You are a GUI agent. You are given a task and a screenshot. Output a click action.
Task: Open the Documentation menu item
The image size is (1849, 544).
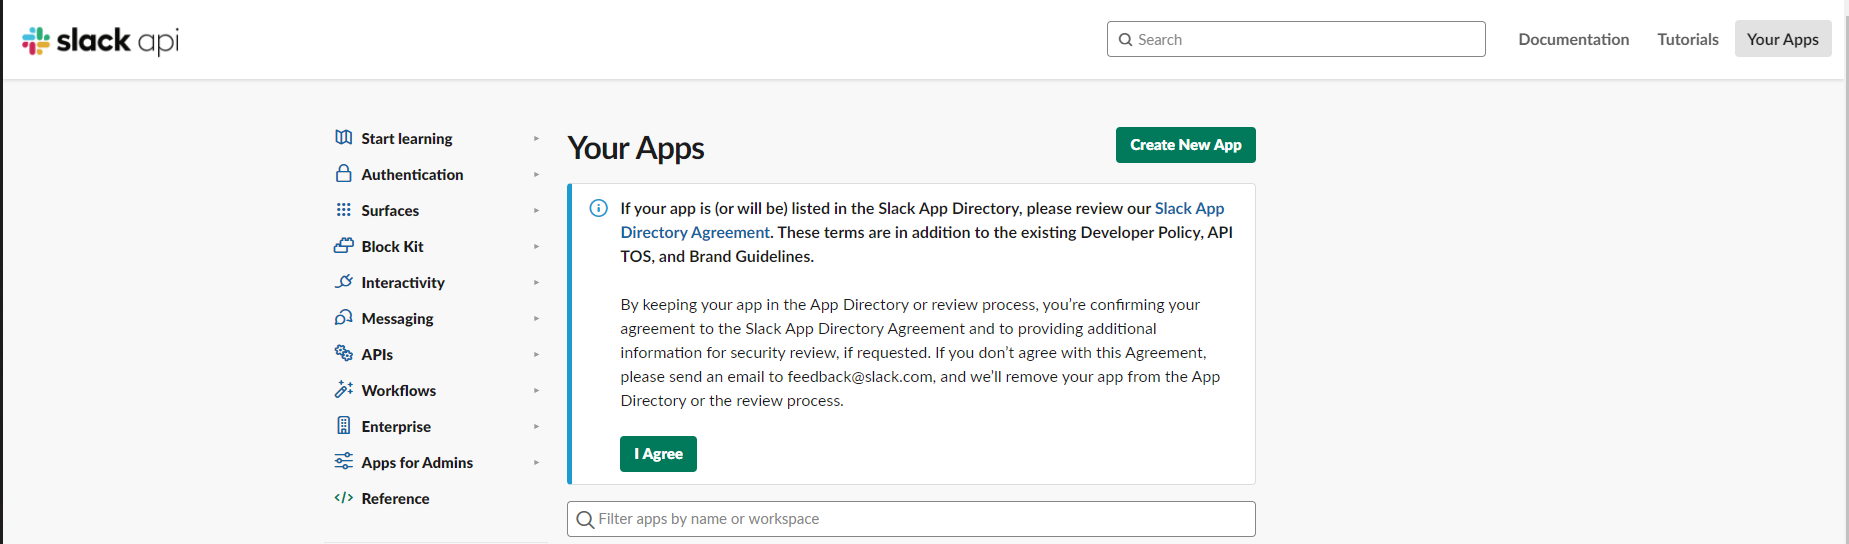pyautogui.click(x=1573, y=39)
